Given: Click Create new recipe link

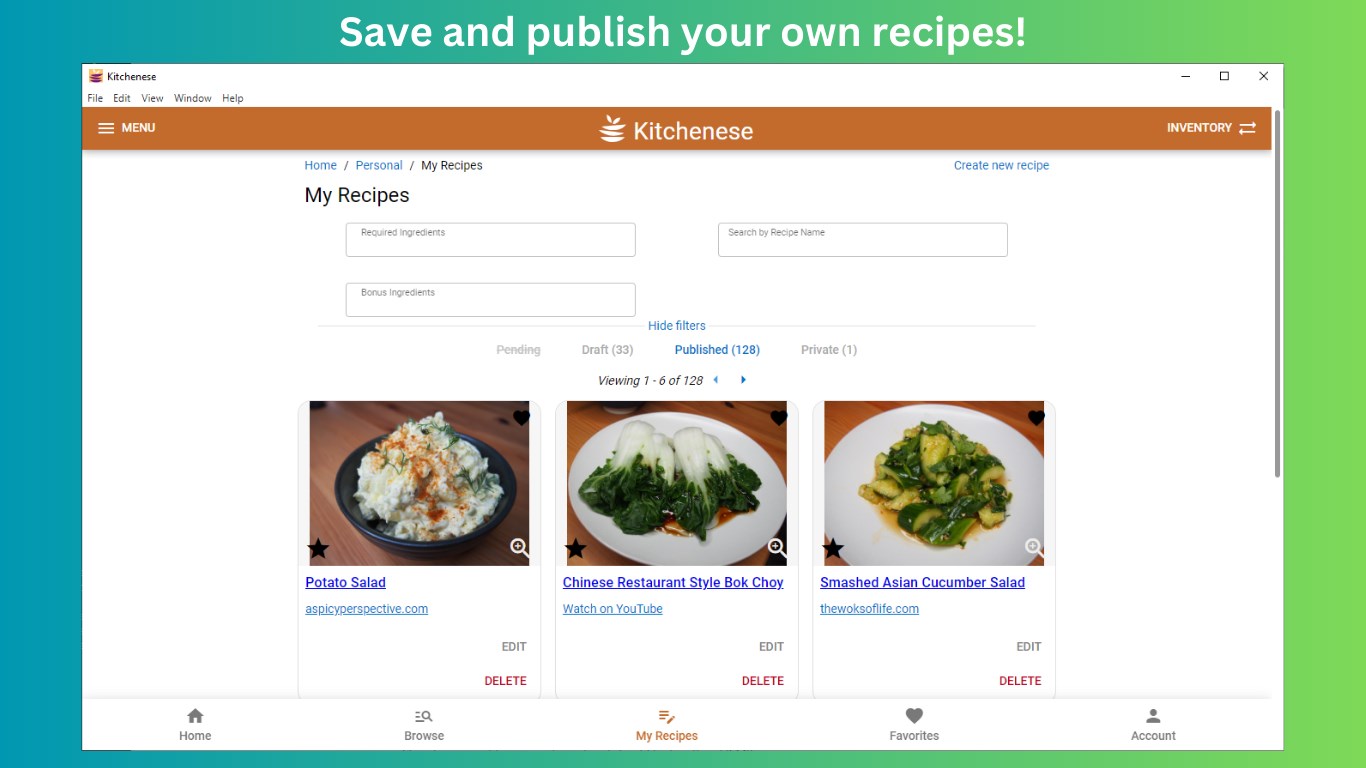Looking at the screenshot, I should pos(1001,166).
